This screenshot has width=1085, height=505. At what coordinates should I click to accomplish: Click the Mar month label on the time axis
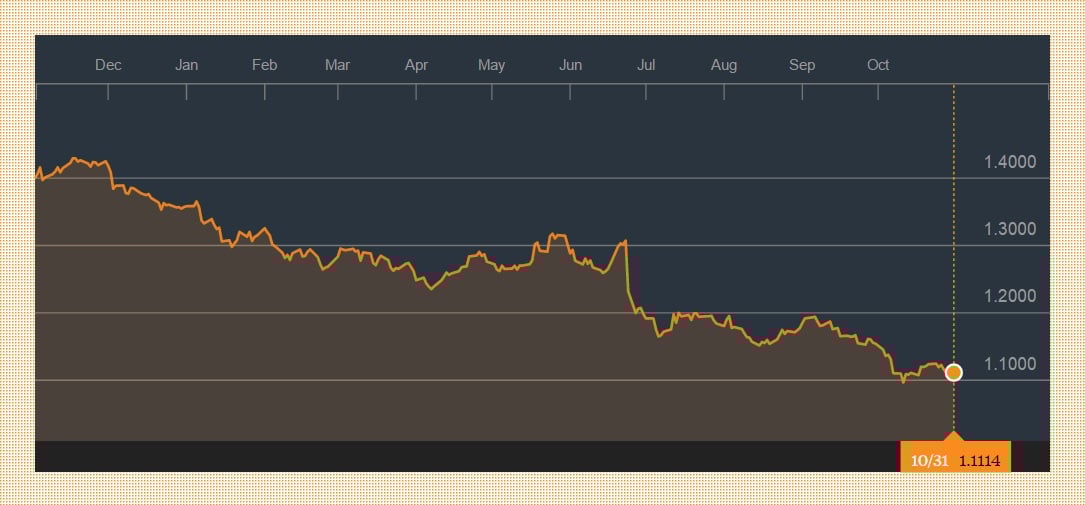338,65
